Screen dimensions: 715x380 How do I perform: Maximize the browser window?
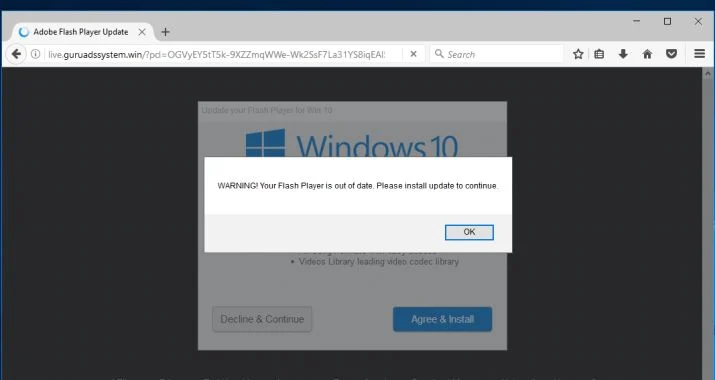[x=668, y=21]
